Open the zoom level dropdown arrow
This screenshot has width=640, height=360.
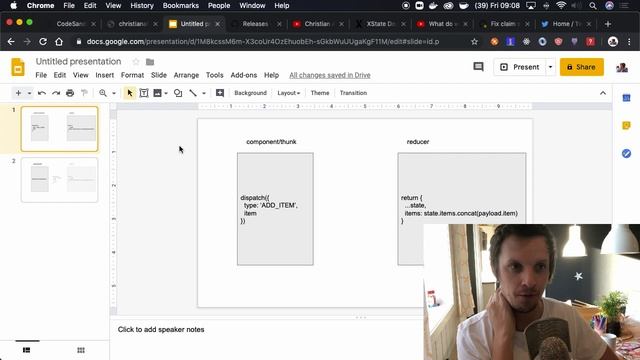(114, 93)
